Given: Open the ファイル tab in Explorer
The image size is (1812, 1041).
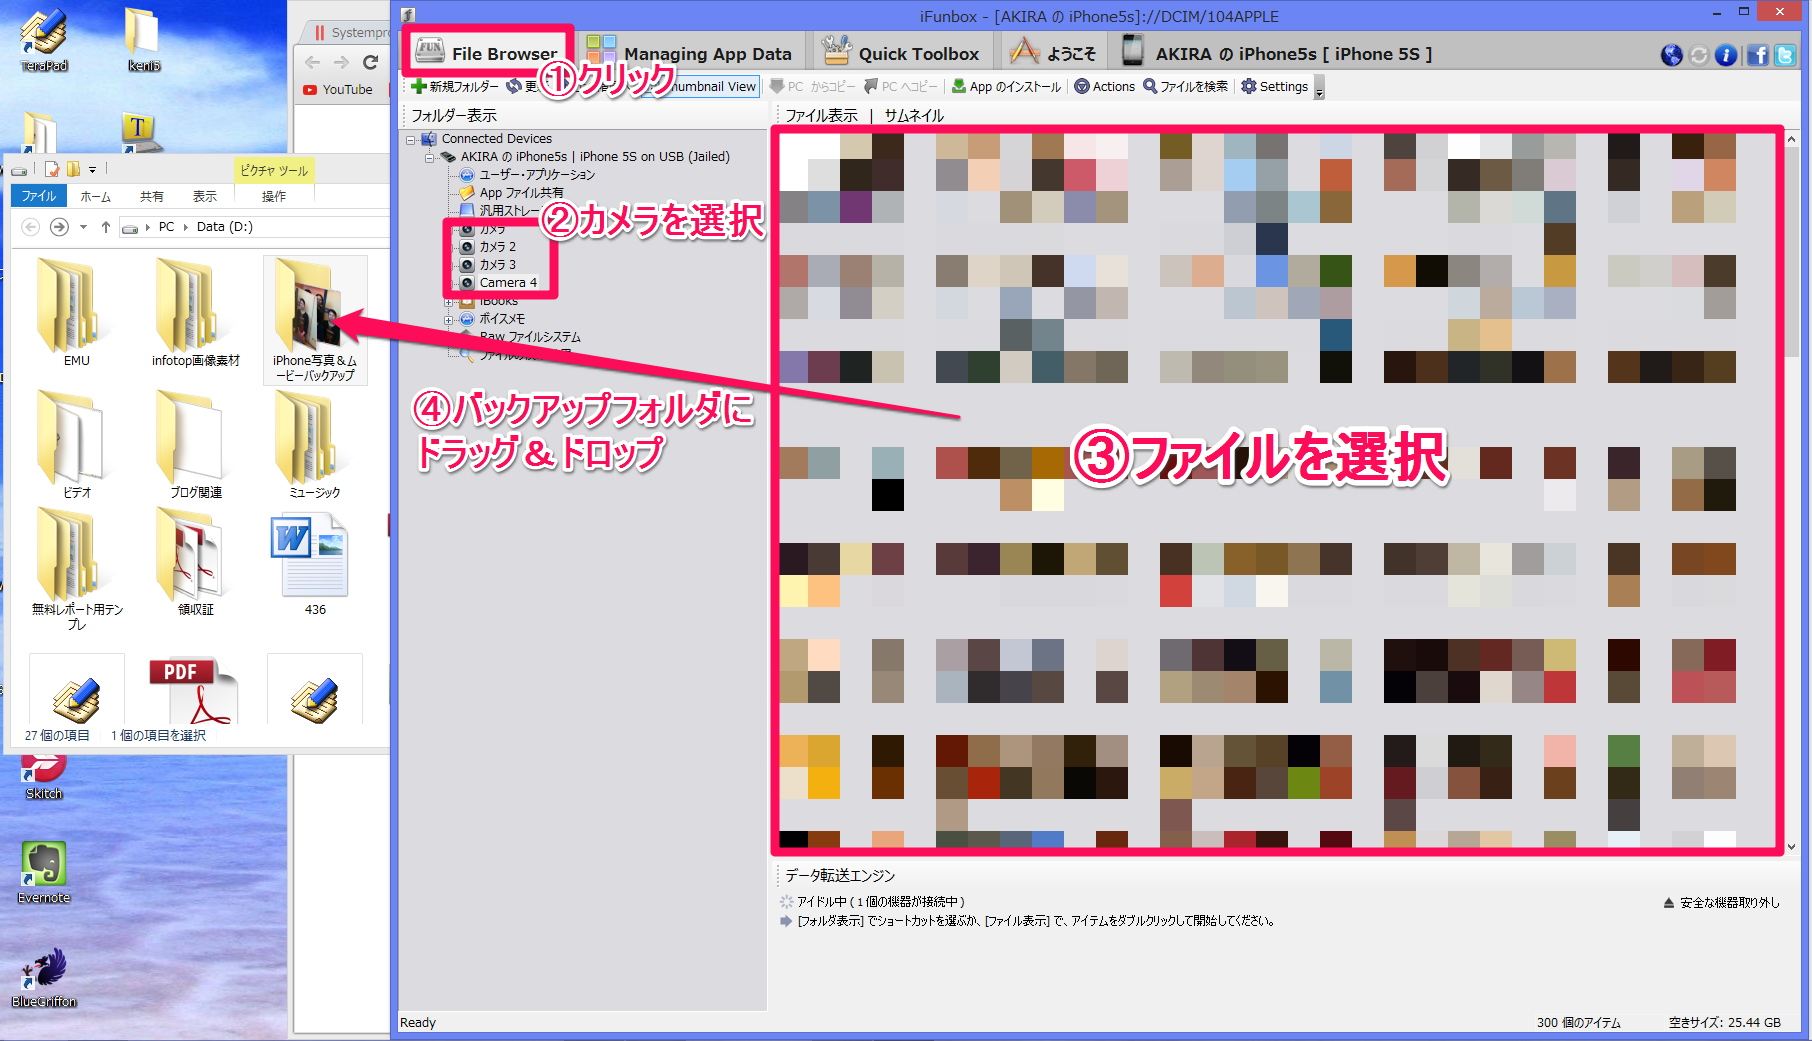Looking at the screenshot, I should (39, 196).
